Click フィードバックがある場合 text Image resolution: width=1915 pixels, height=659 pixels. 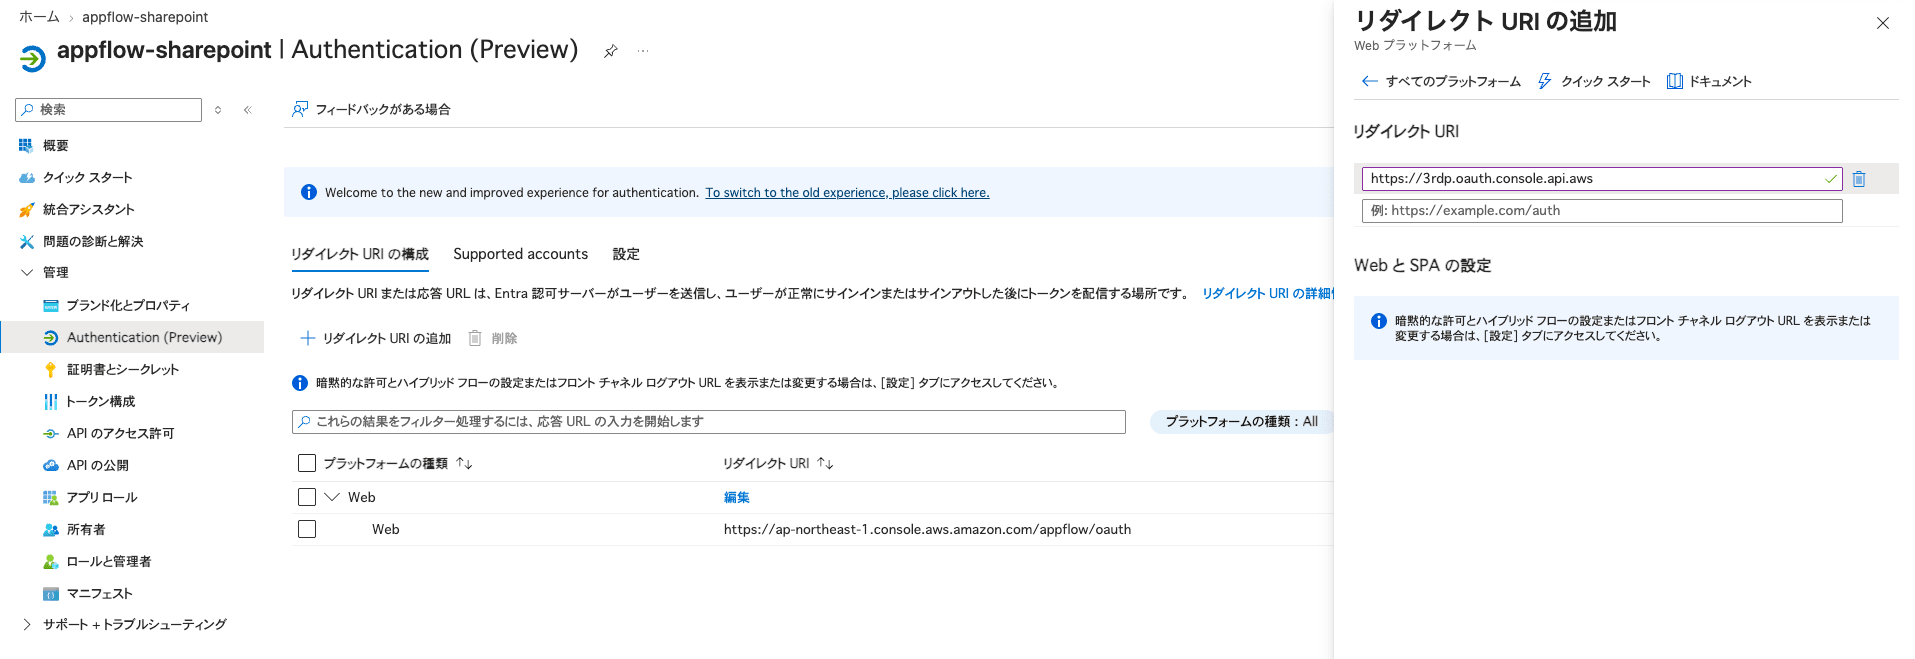tap(383, 110)
